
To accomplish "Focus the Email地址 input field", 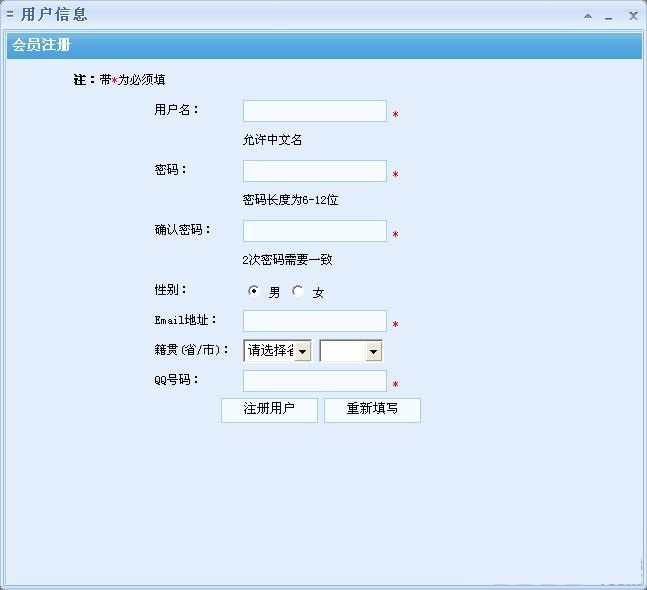I will [315, 321].
